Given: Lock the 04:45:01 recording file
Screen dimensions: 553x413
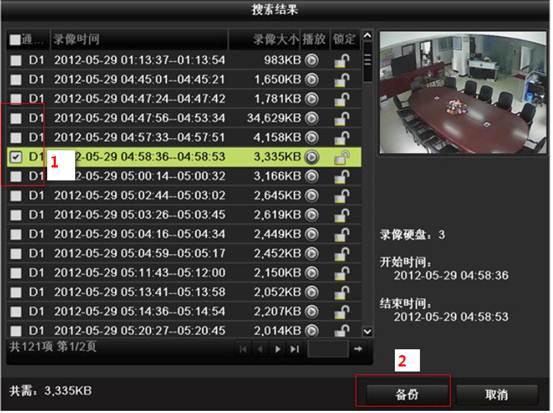Looking at the screenshot, I should 343,80.
